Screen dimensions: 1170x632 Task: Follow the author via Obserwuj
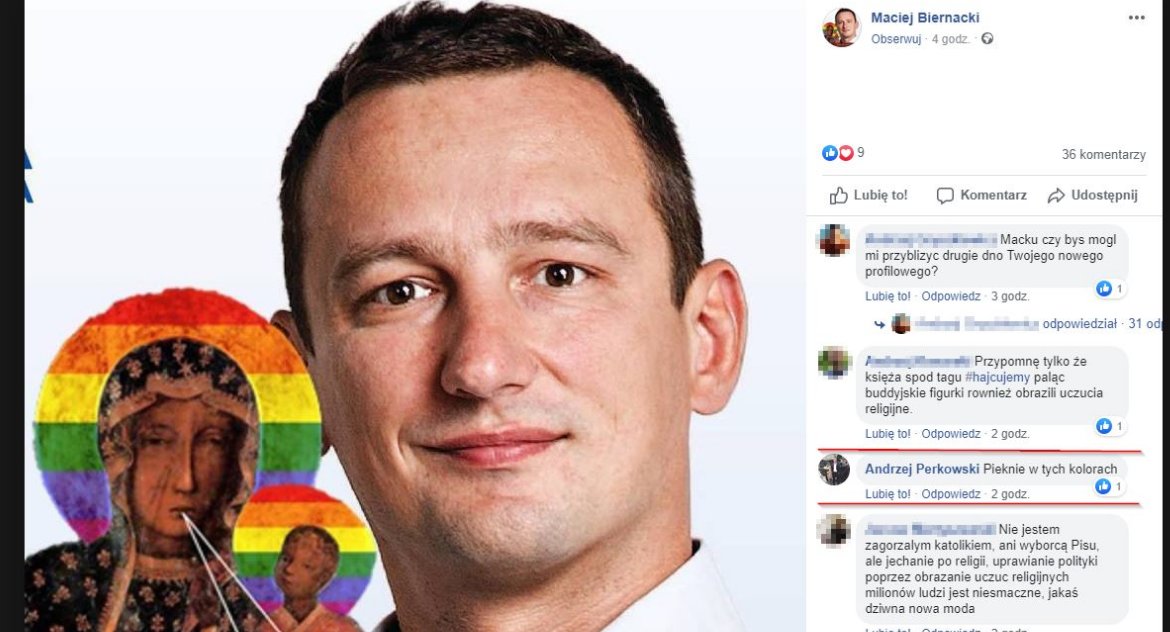point(895,39)
